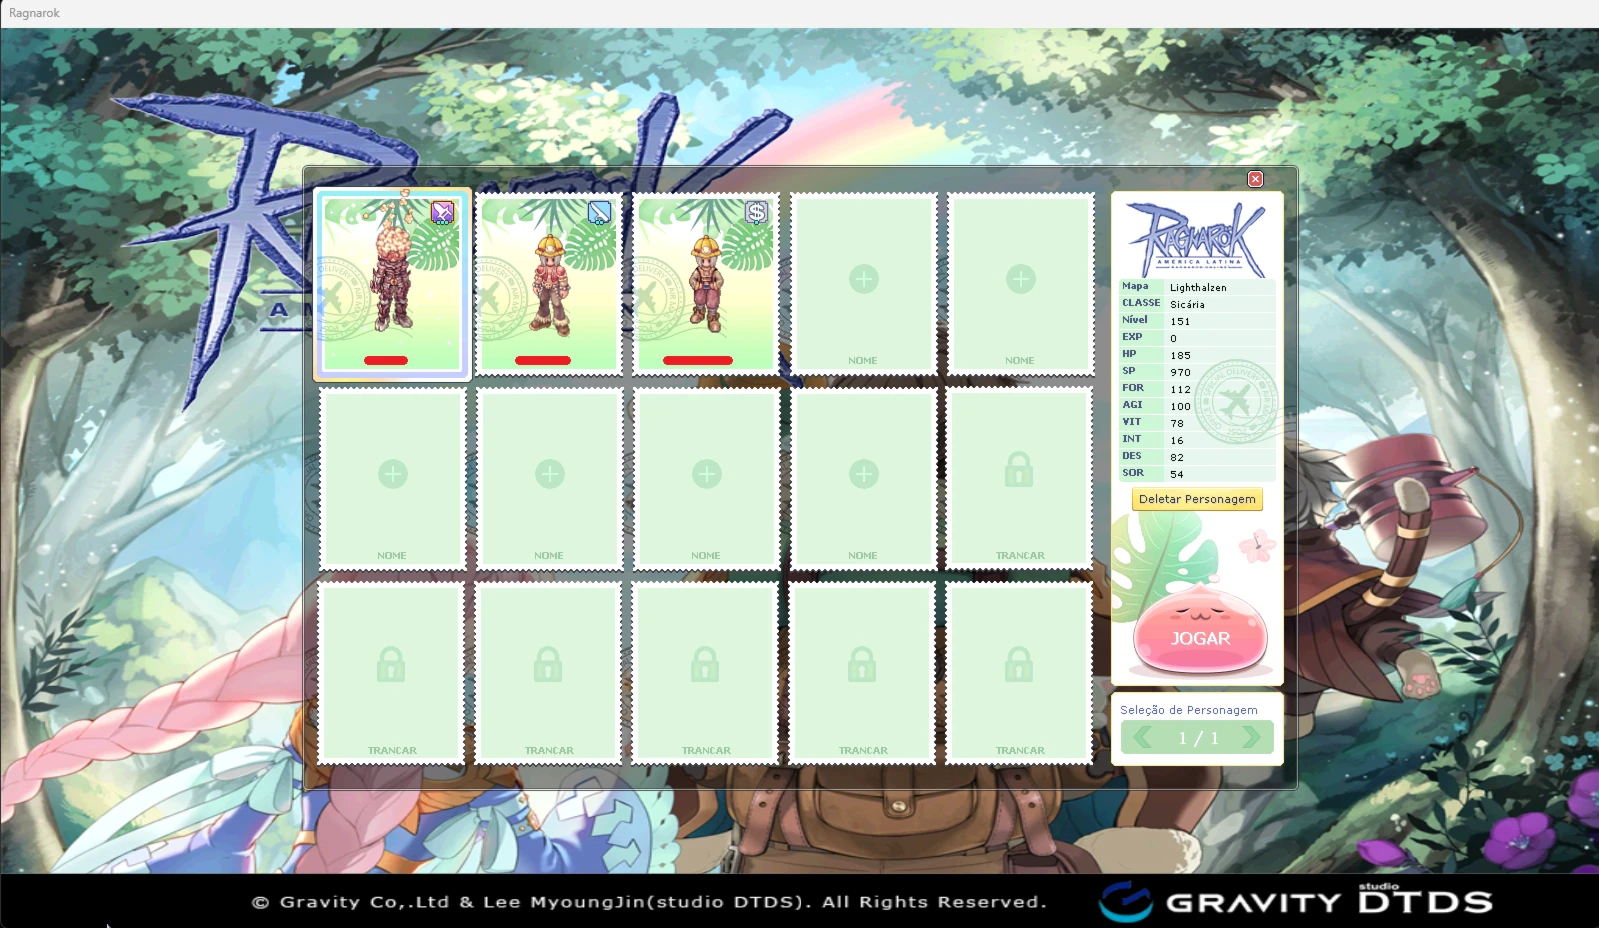Click the dollar-sign merchant job icon on third character

click(756, 212)
